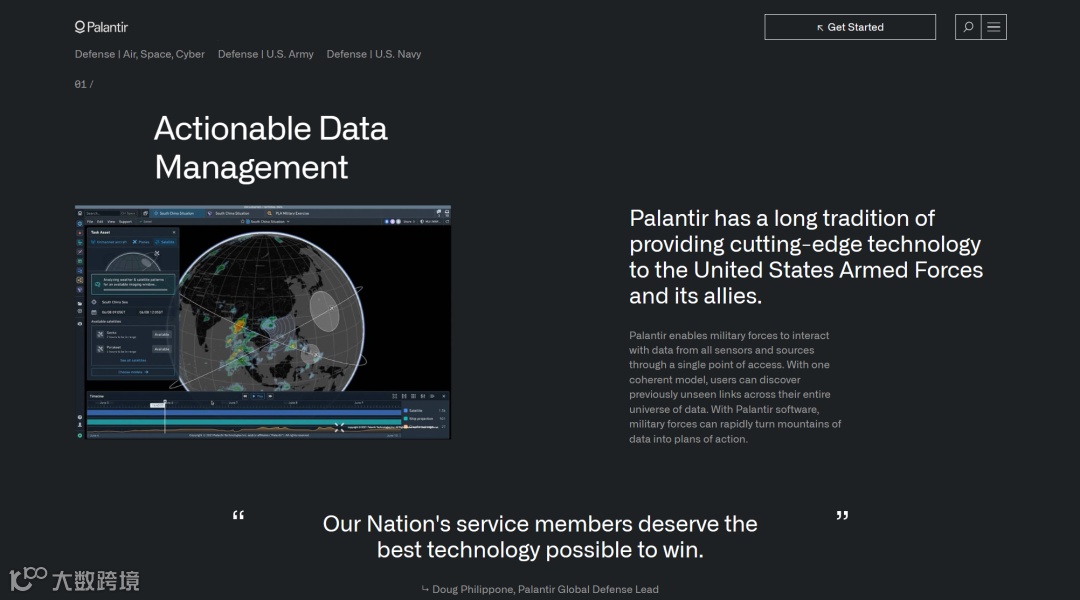Image resolution: width=1080 pixels, height=600 pixels.
Task: Go to Defense | Air, Space, Cyber
Action: point(140,54)
